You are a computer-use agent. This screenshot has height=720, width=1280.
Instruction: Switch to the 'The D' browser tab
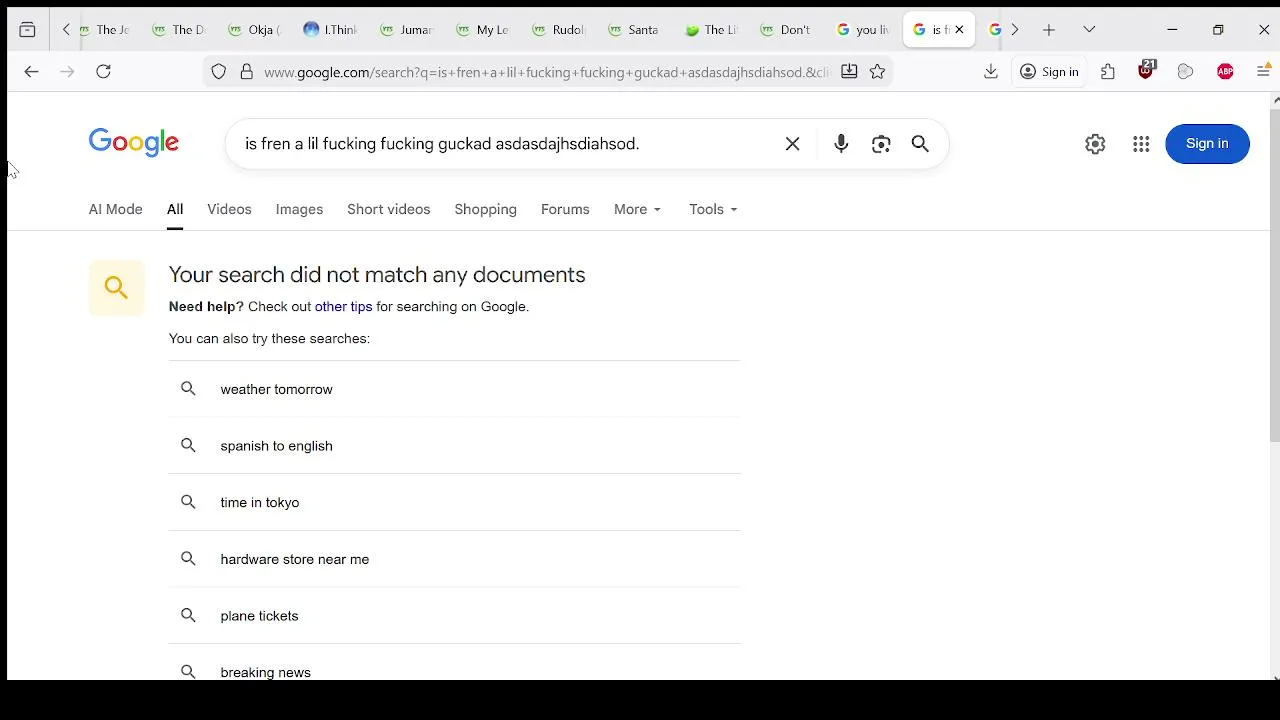(178, 30)
